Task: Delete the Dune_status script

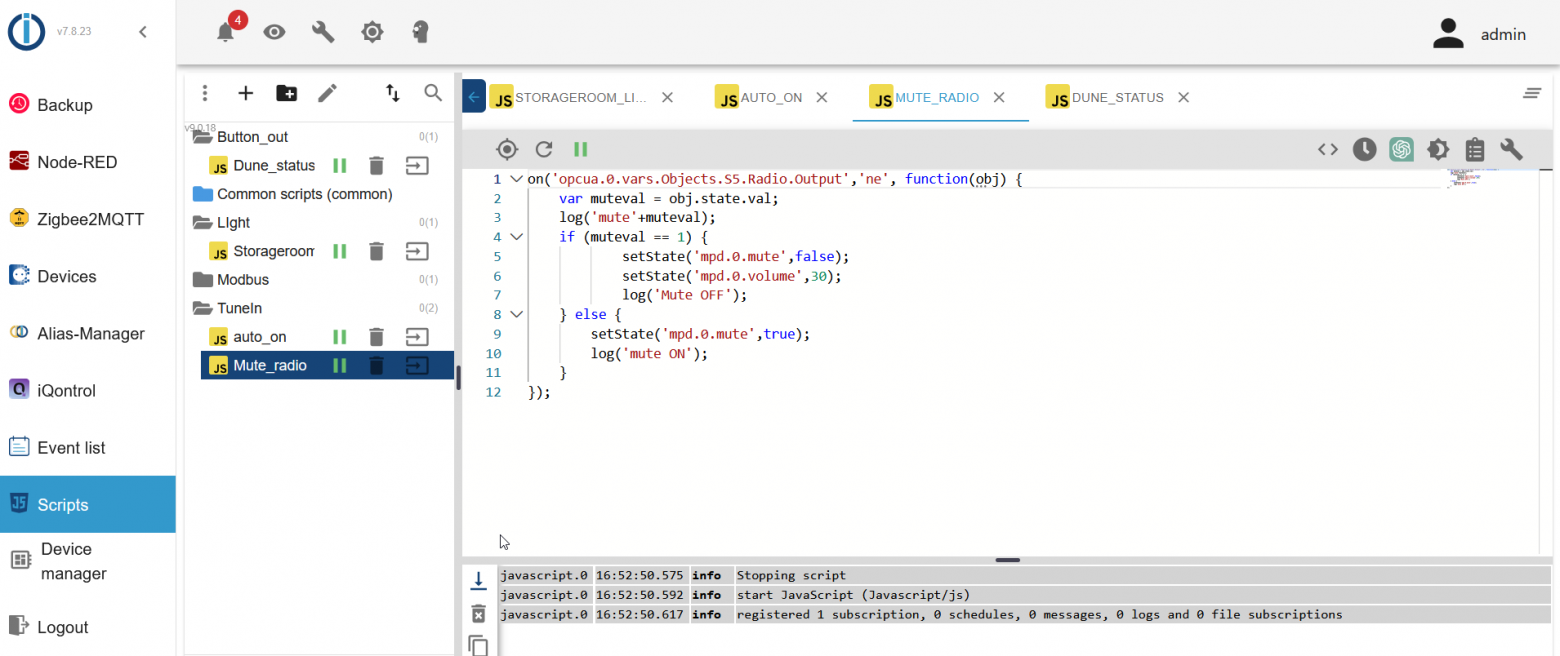Action: pos(376,165)
